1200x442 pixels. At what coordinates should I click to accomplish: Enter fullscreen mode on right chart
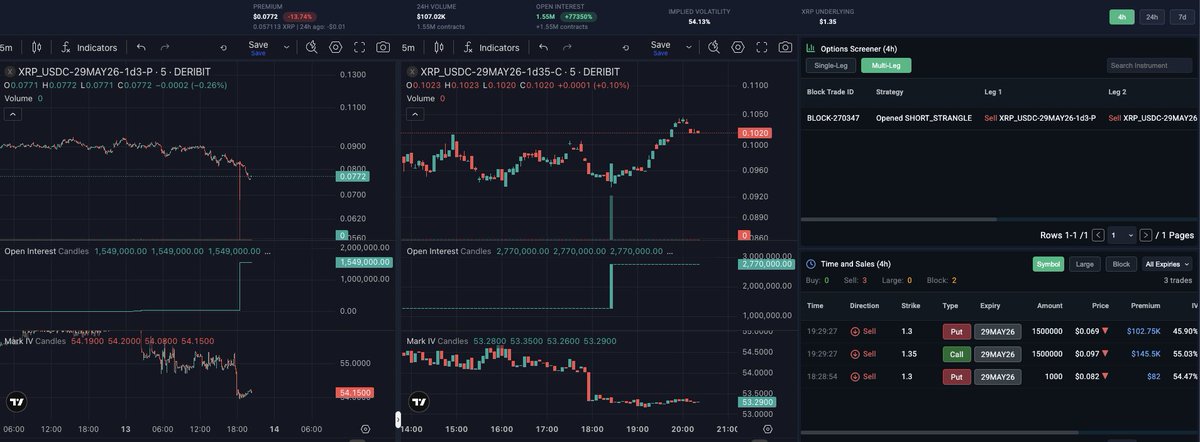point(762,47)
